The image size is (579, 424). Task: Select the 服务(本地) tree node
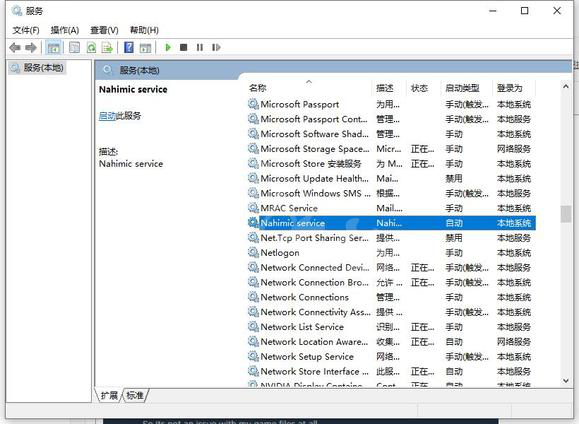[x=43, y=68]
